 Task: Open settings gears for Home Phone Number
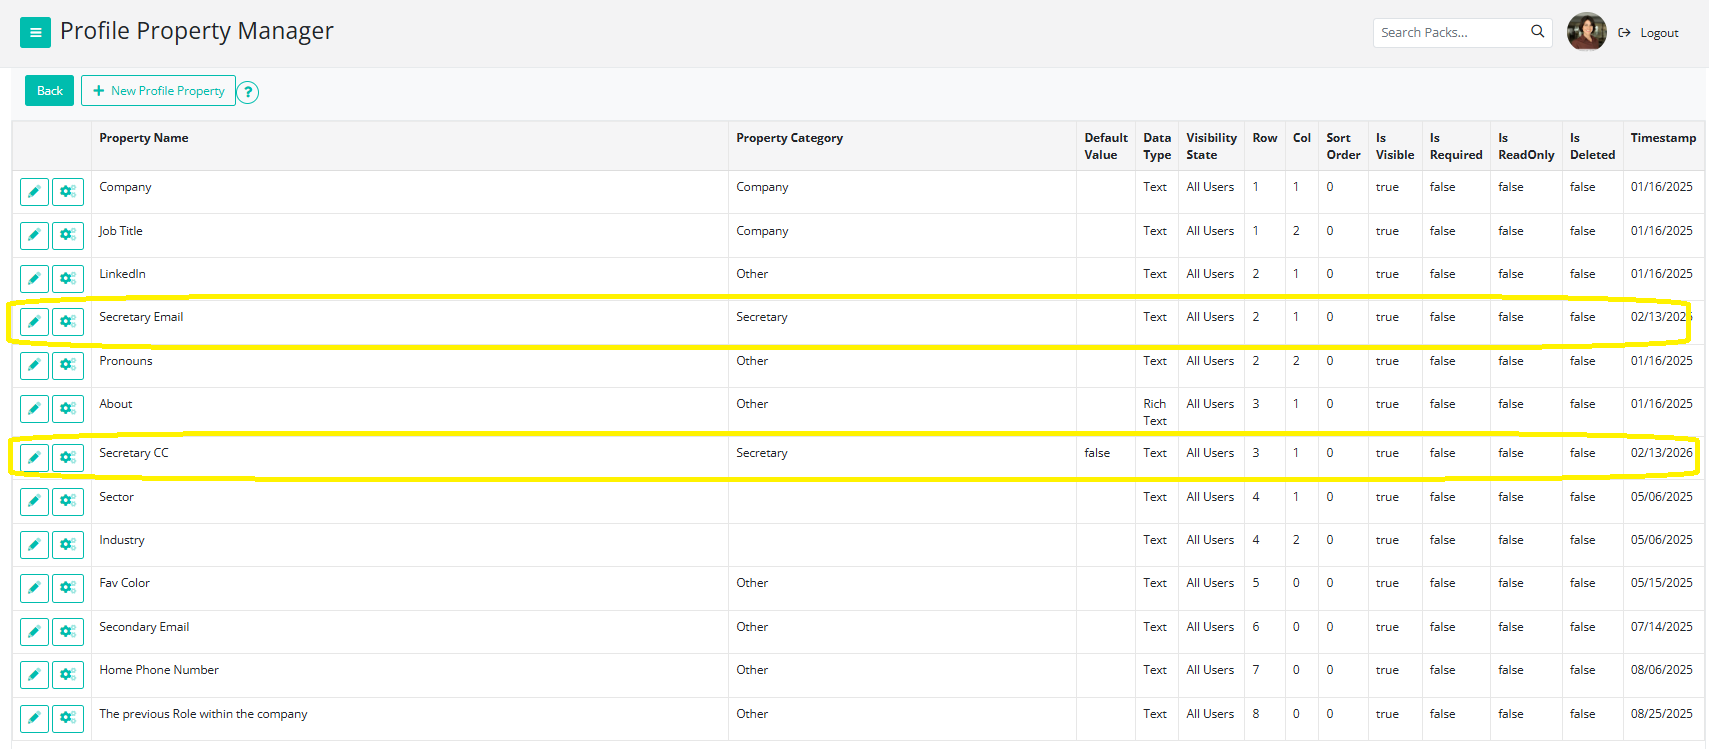[x=67, y=675]
